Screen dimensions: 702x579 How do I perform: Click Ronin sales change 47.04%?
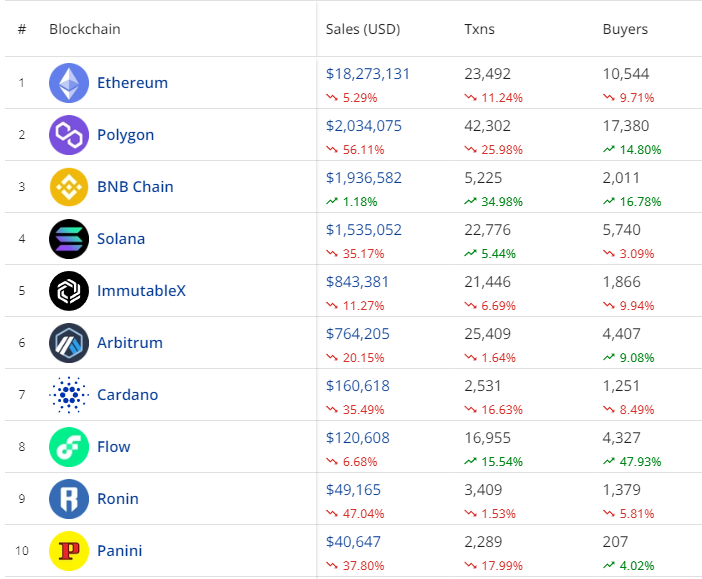pyautogui.click(x=355, y=513)
